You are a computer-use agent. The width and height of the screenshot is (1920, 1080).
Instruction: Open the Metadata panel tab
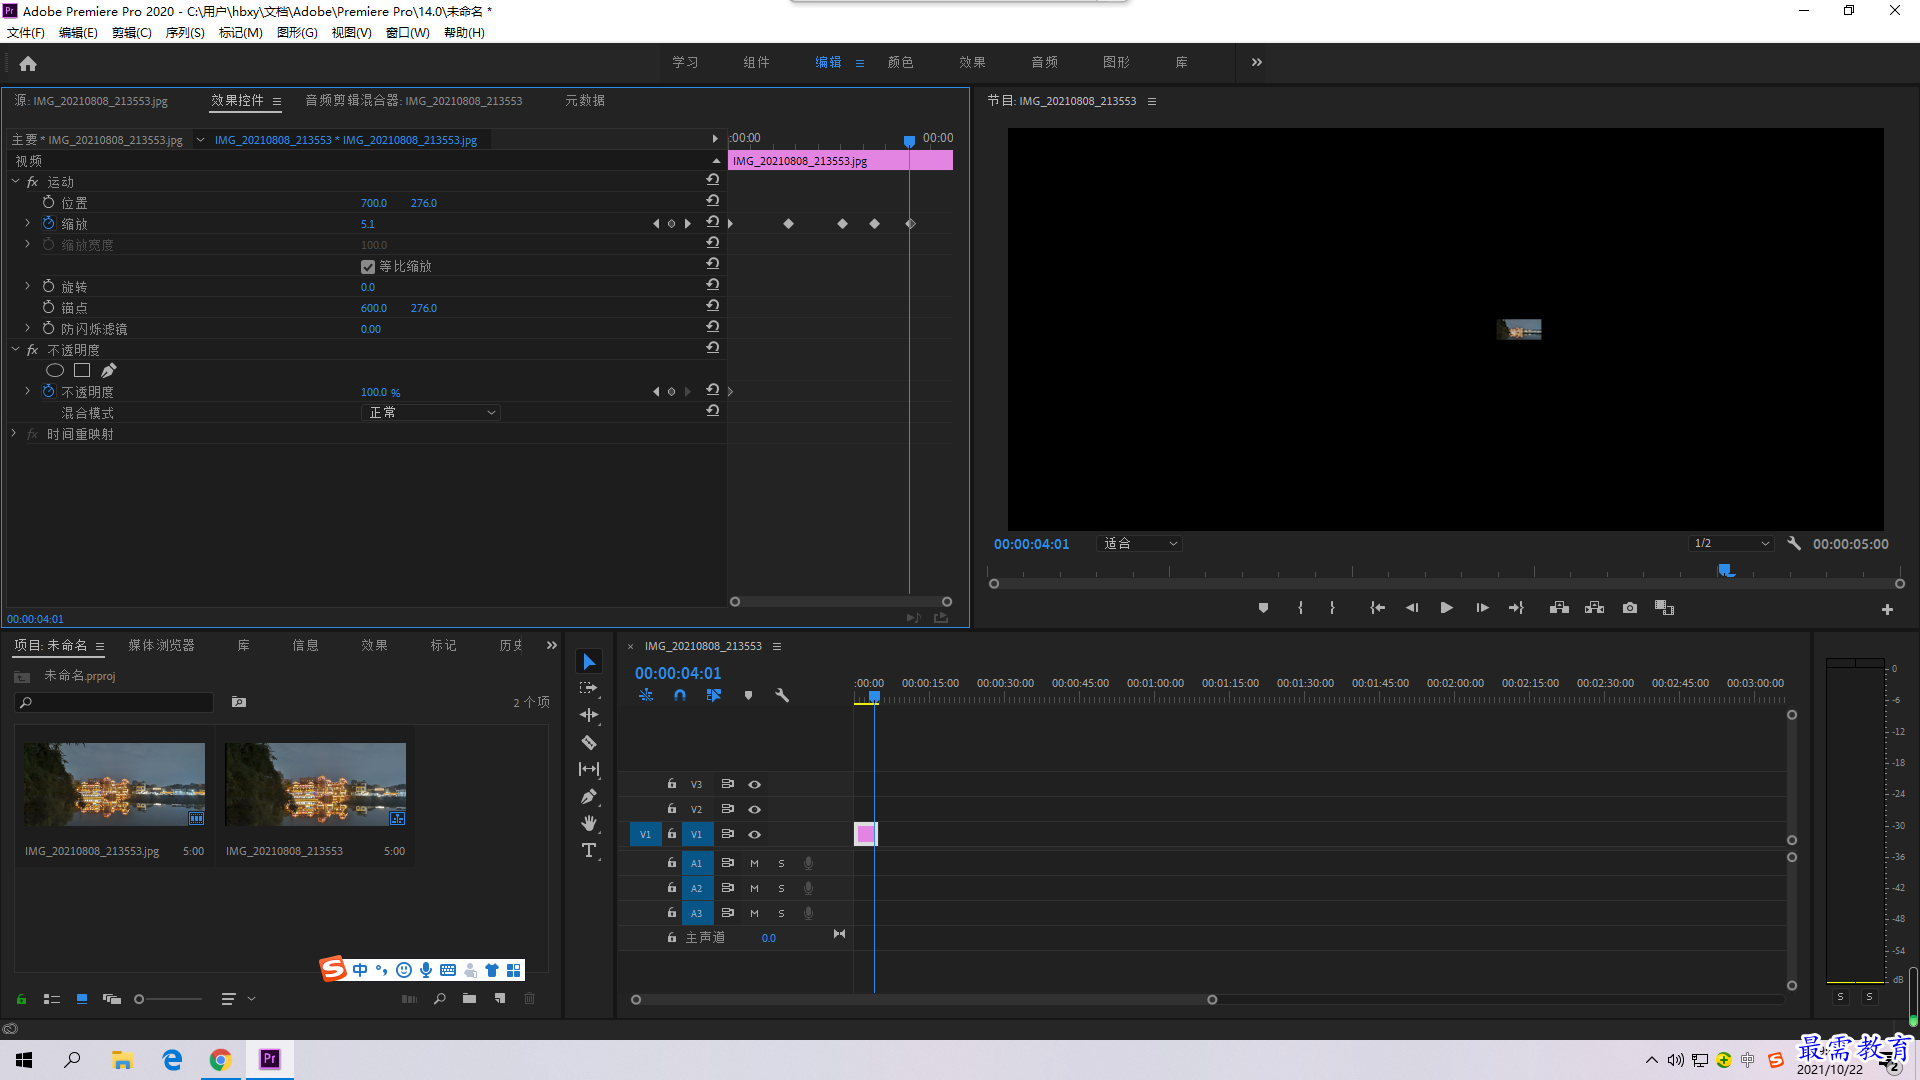(x=585, y=100)
